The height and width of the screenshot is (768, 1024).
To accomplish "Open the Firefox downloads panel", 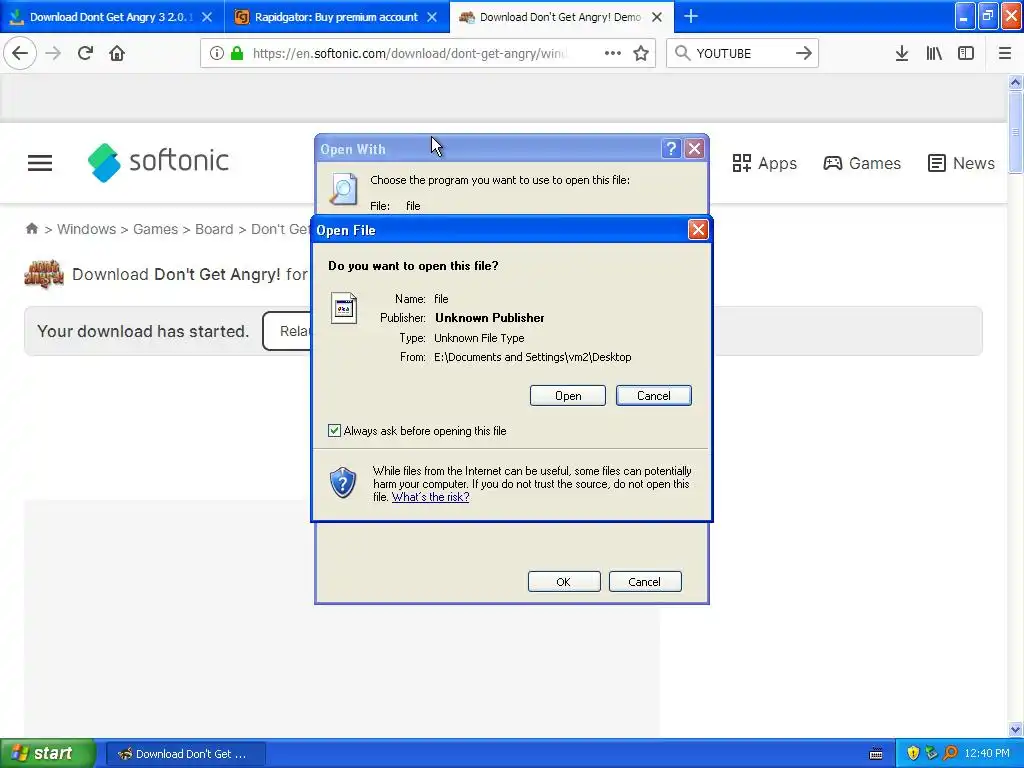I will (x=901, y=53).
